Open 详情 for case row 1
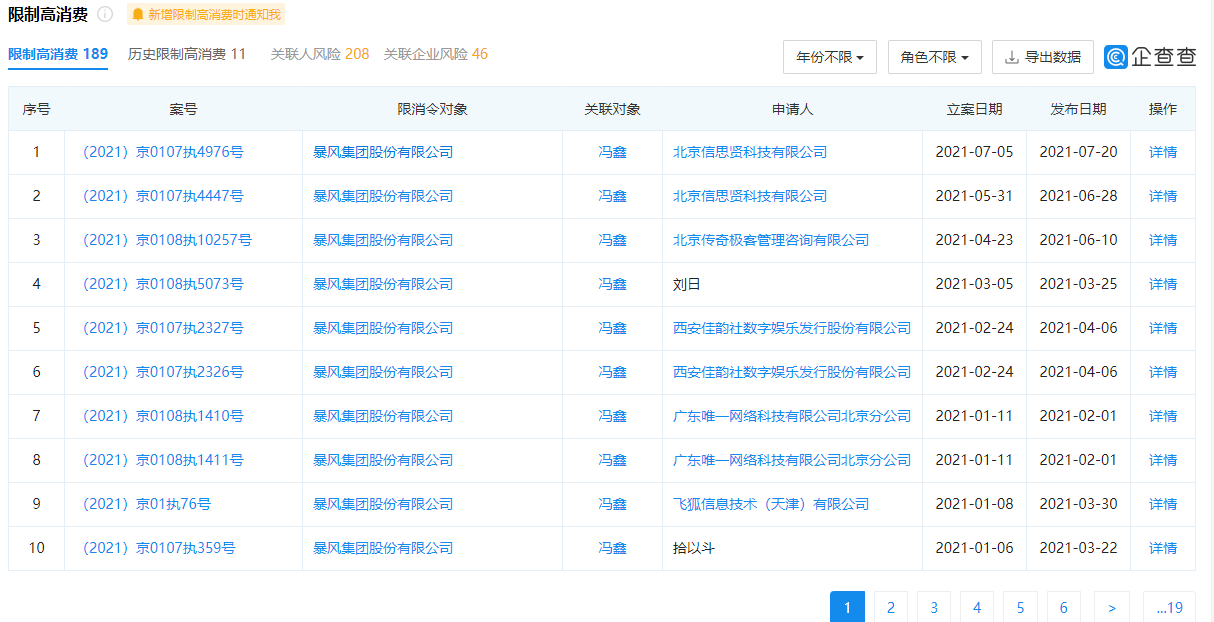 (1162, 151)
